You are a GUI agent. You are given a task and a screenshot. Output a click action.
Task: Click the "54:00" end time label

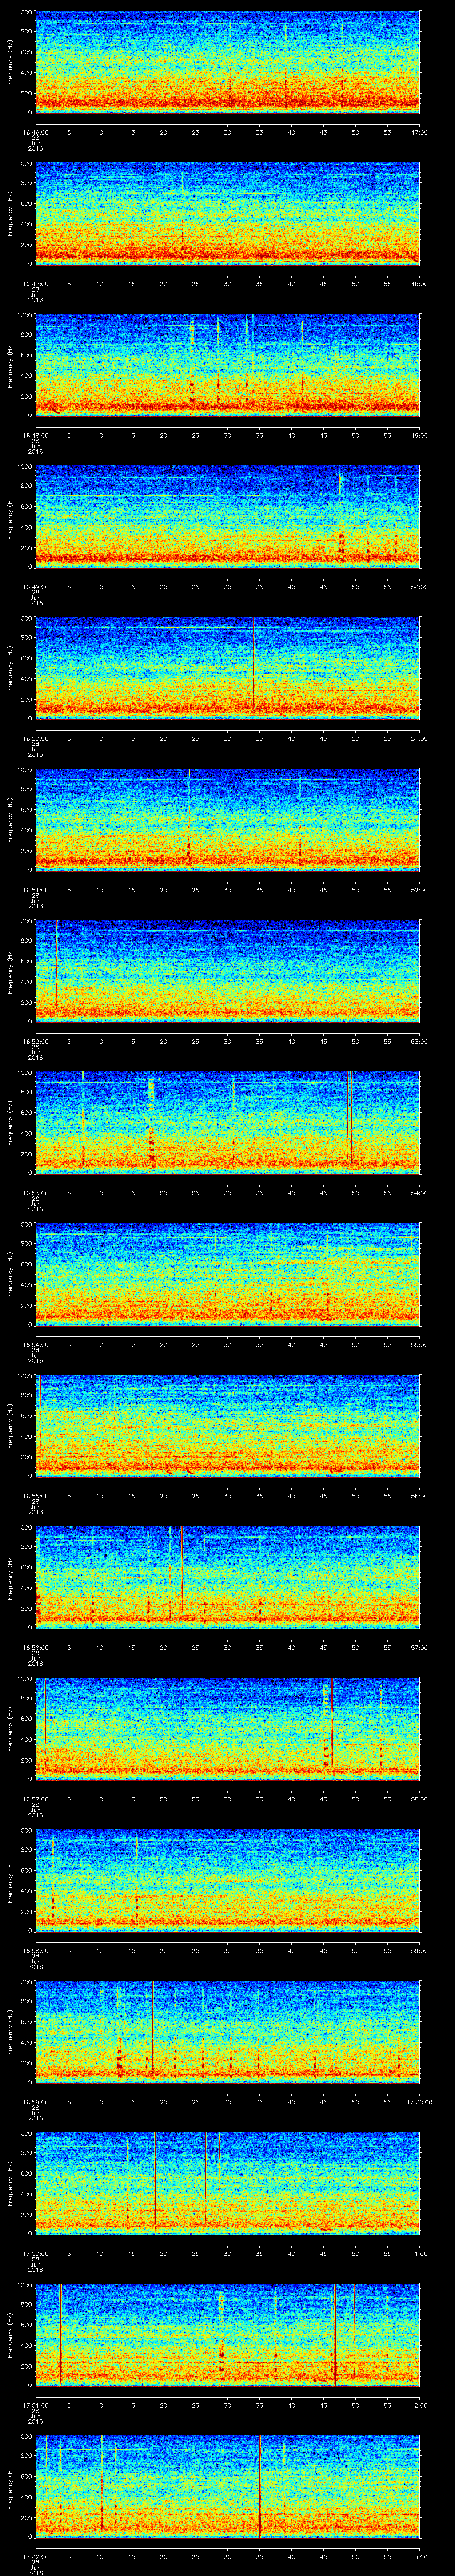(419, 1193)
